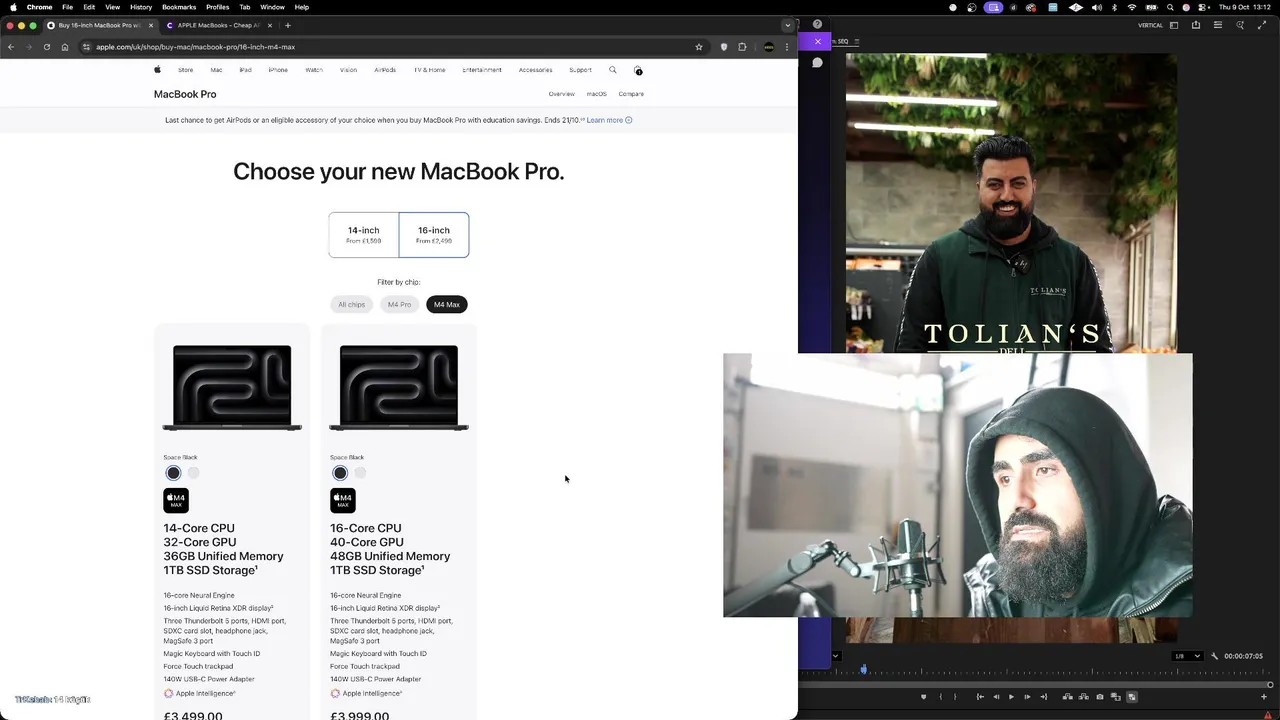Filter by All chips
The image size is (1280, 720).
coord(351,304)
